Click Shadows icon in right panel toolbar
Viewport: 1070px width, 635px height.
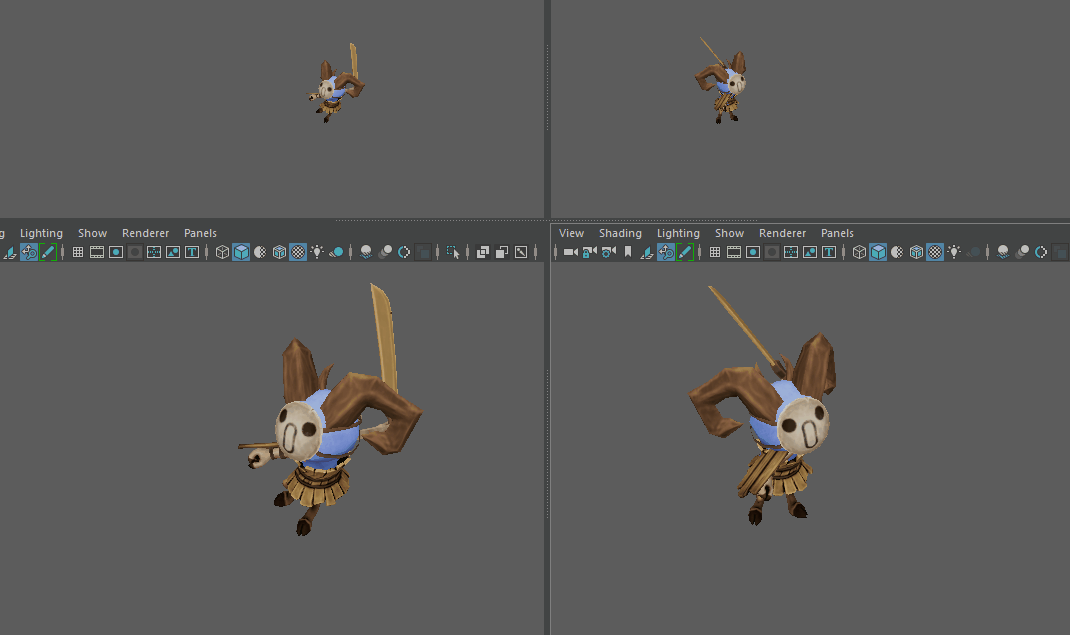(x=974, y=252)
